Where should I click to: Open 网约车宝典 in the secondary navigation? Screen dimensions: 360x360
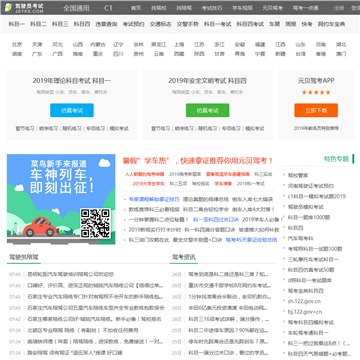[331, 24]
